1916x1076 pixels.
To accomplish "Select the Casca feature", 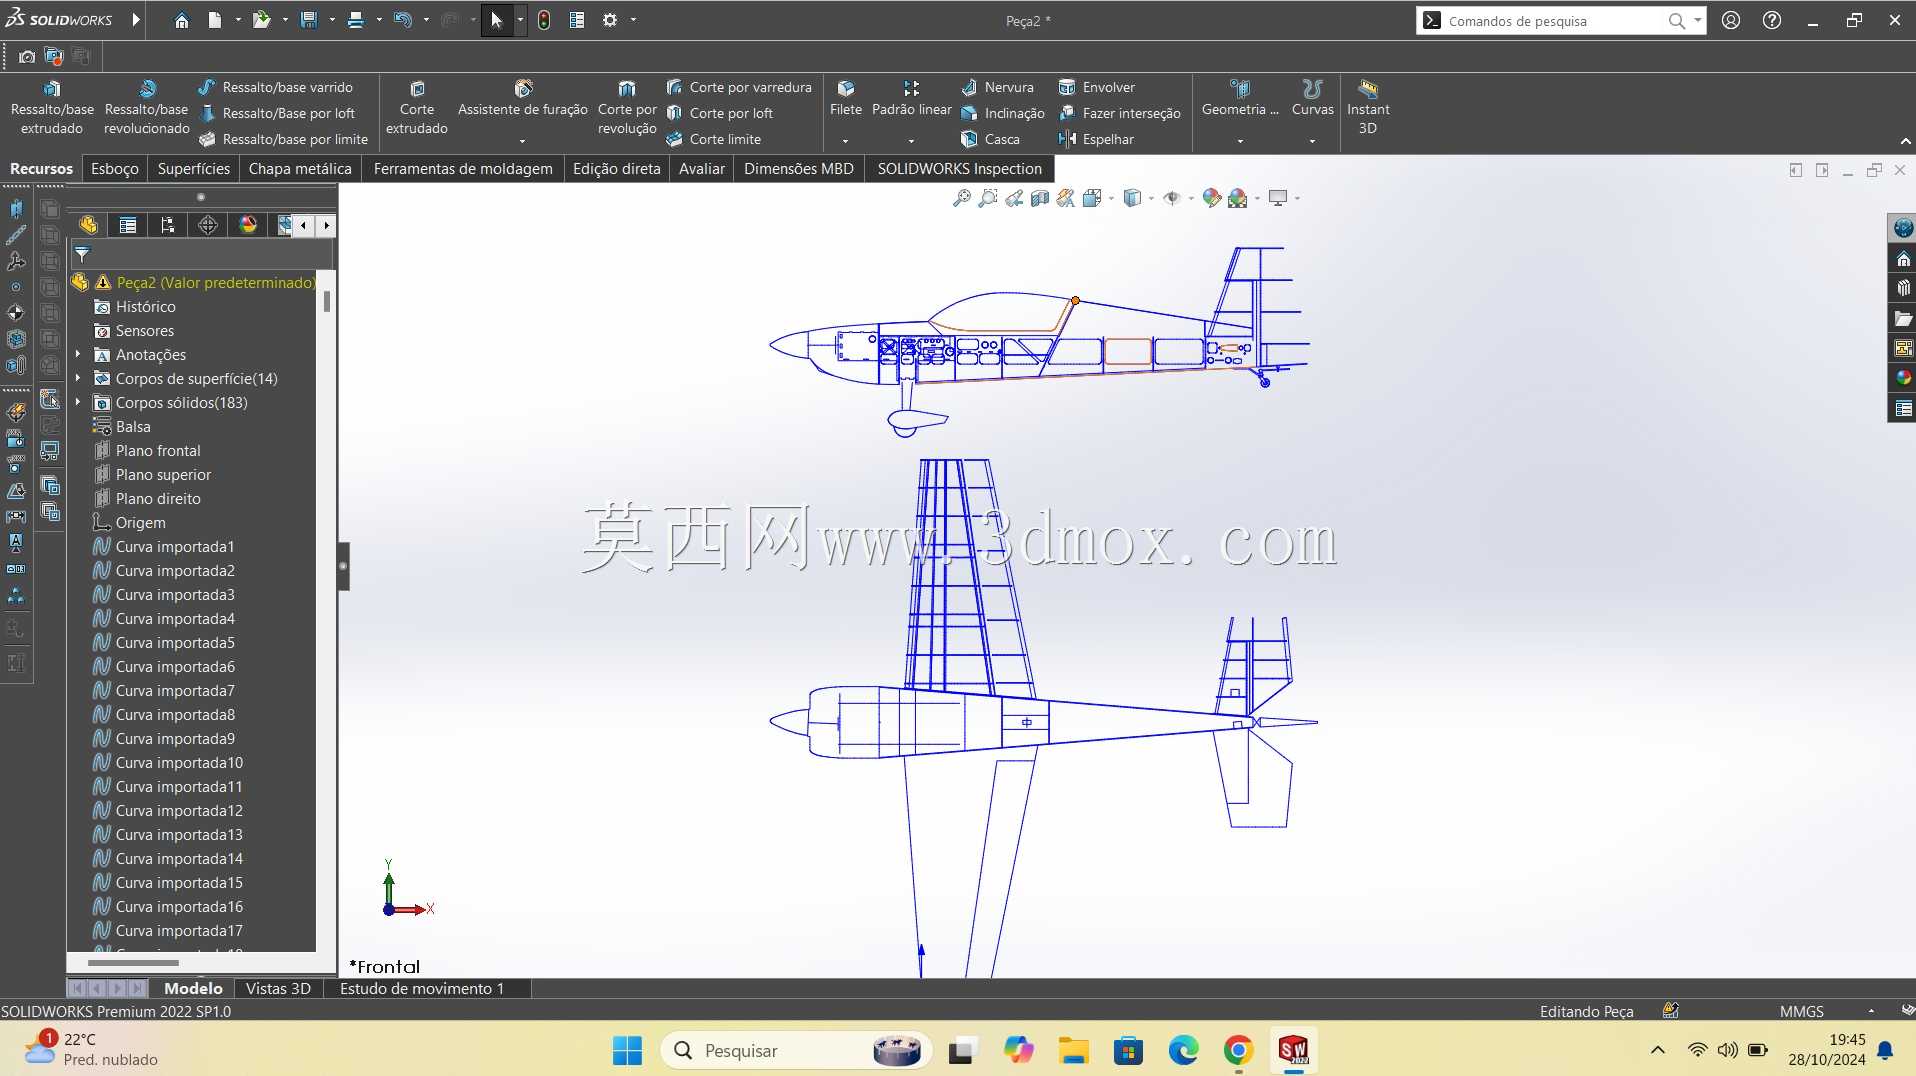I will click(991, 139).
